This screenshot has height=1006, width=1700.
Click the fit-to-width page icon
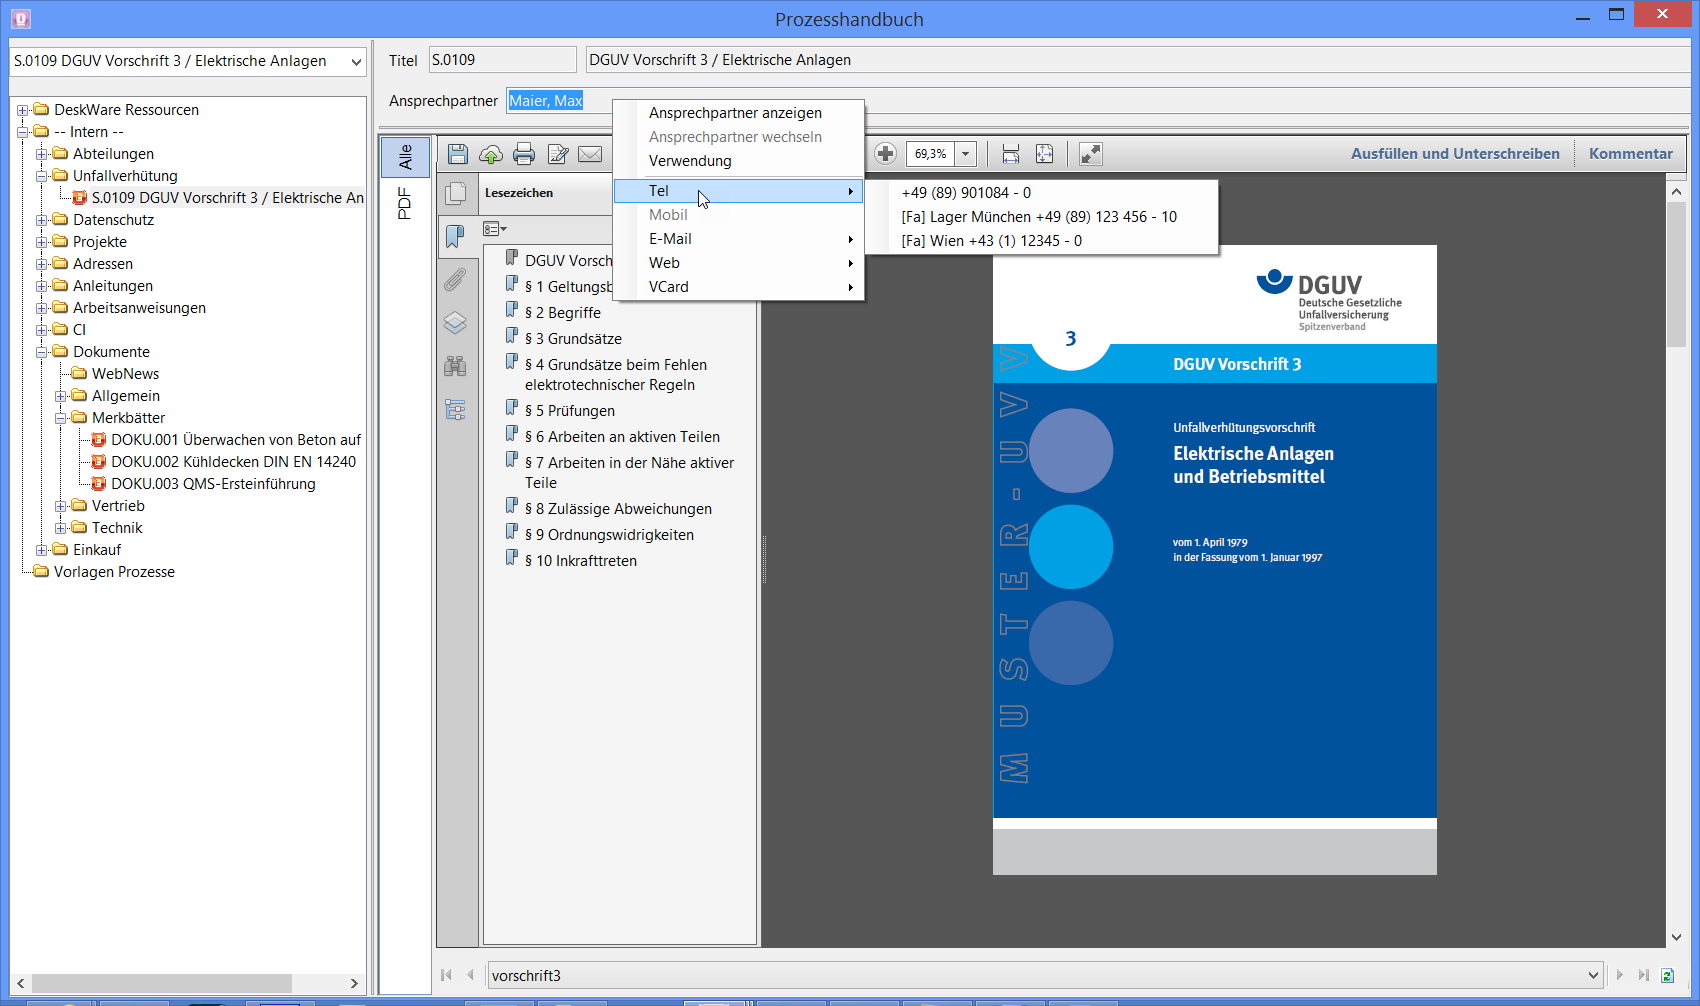coord(1011,154)
